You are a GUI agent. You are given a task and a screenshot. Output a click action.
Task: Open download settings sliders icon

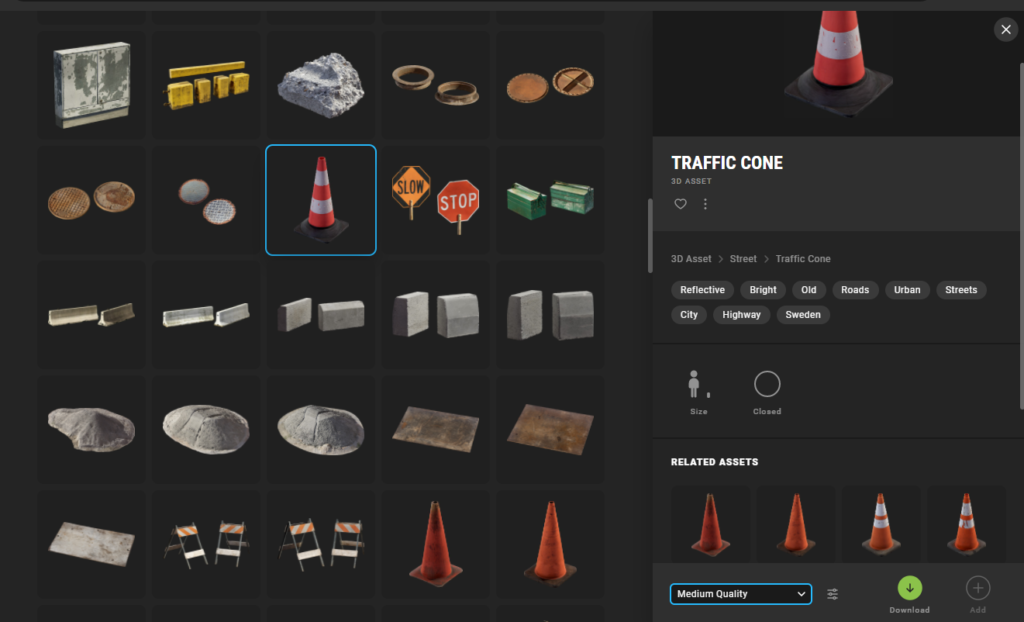point(833,594)
